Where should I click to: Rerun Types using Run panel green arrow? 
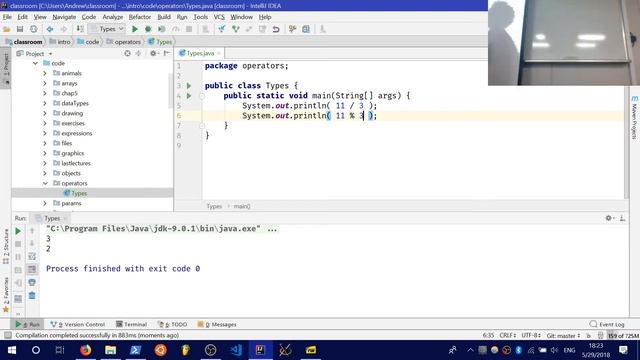pos(18,231)
